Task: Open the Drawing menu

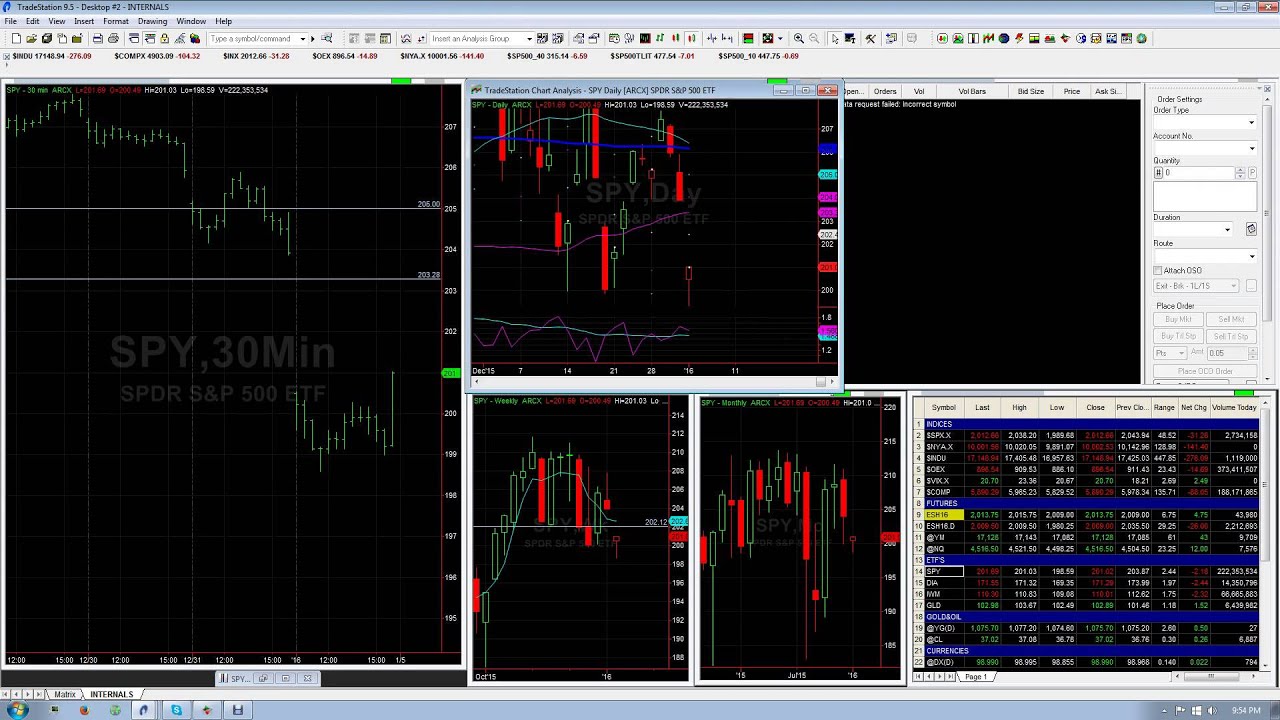Action: pyautogui.click(x=152, y=21)
